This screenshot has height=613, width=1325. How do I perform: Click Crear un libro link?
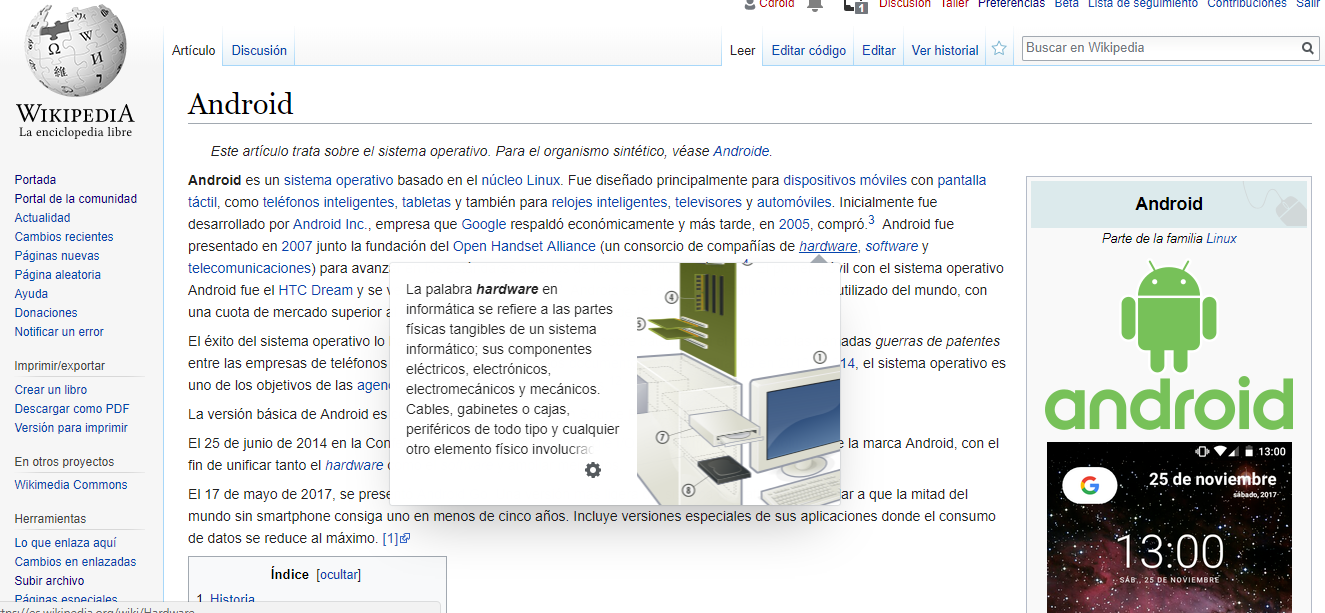(50, 390)
